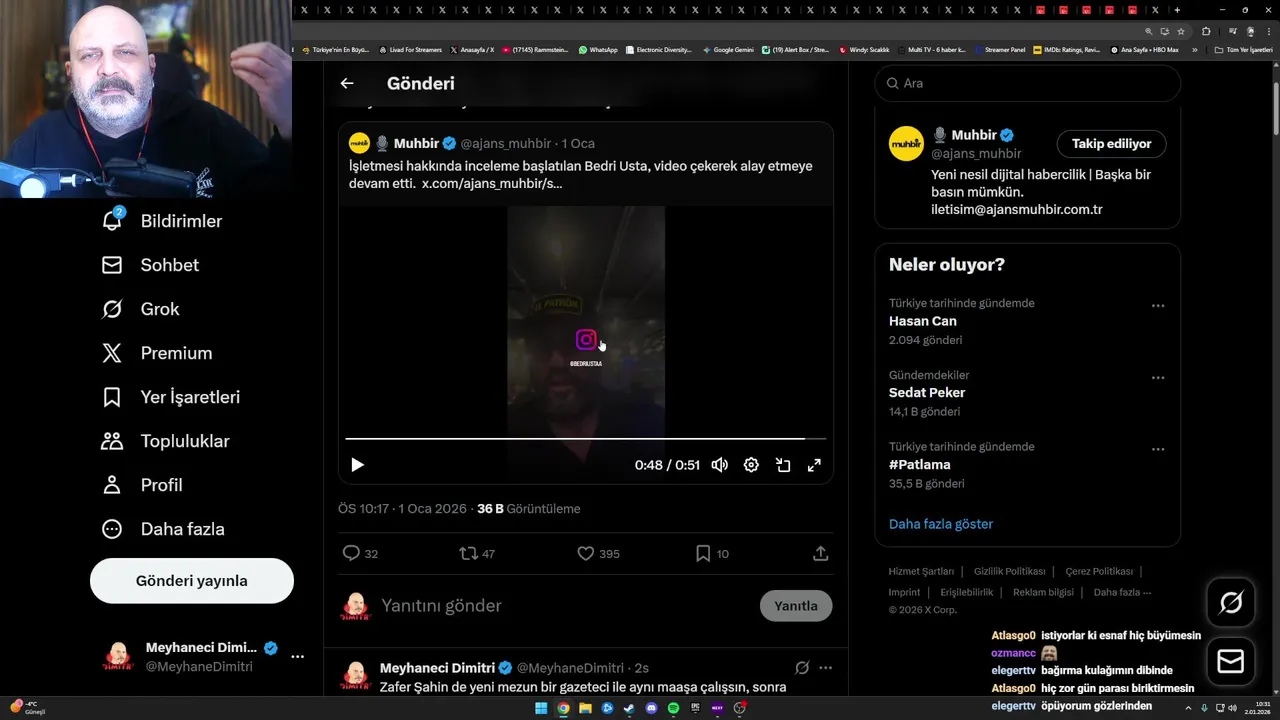Open Muhbir profile avatar in right panel
This screenshot has height=720, width=1280.
click(906, 144)
